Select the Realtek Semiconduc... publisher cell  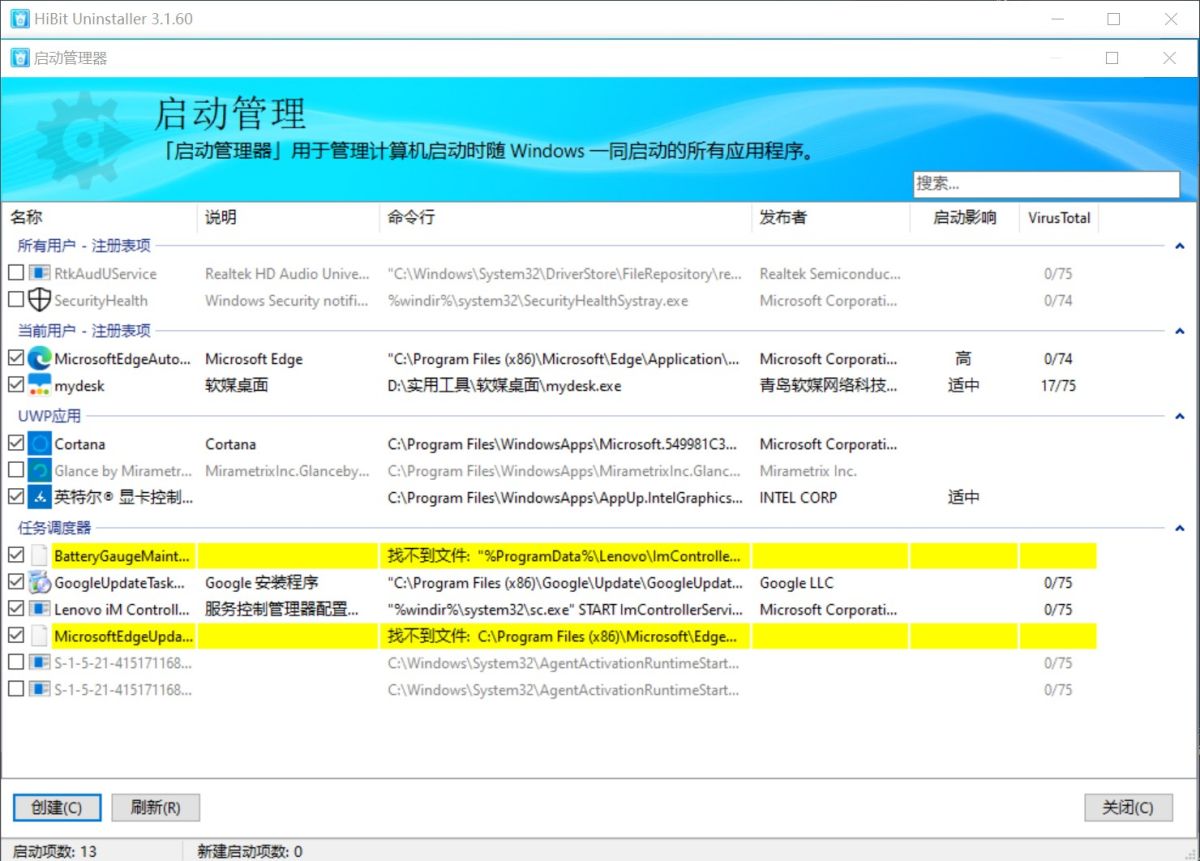click(x=830, y=274)
